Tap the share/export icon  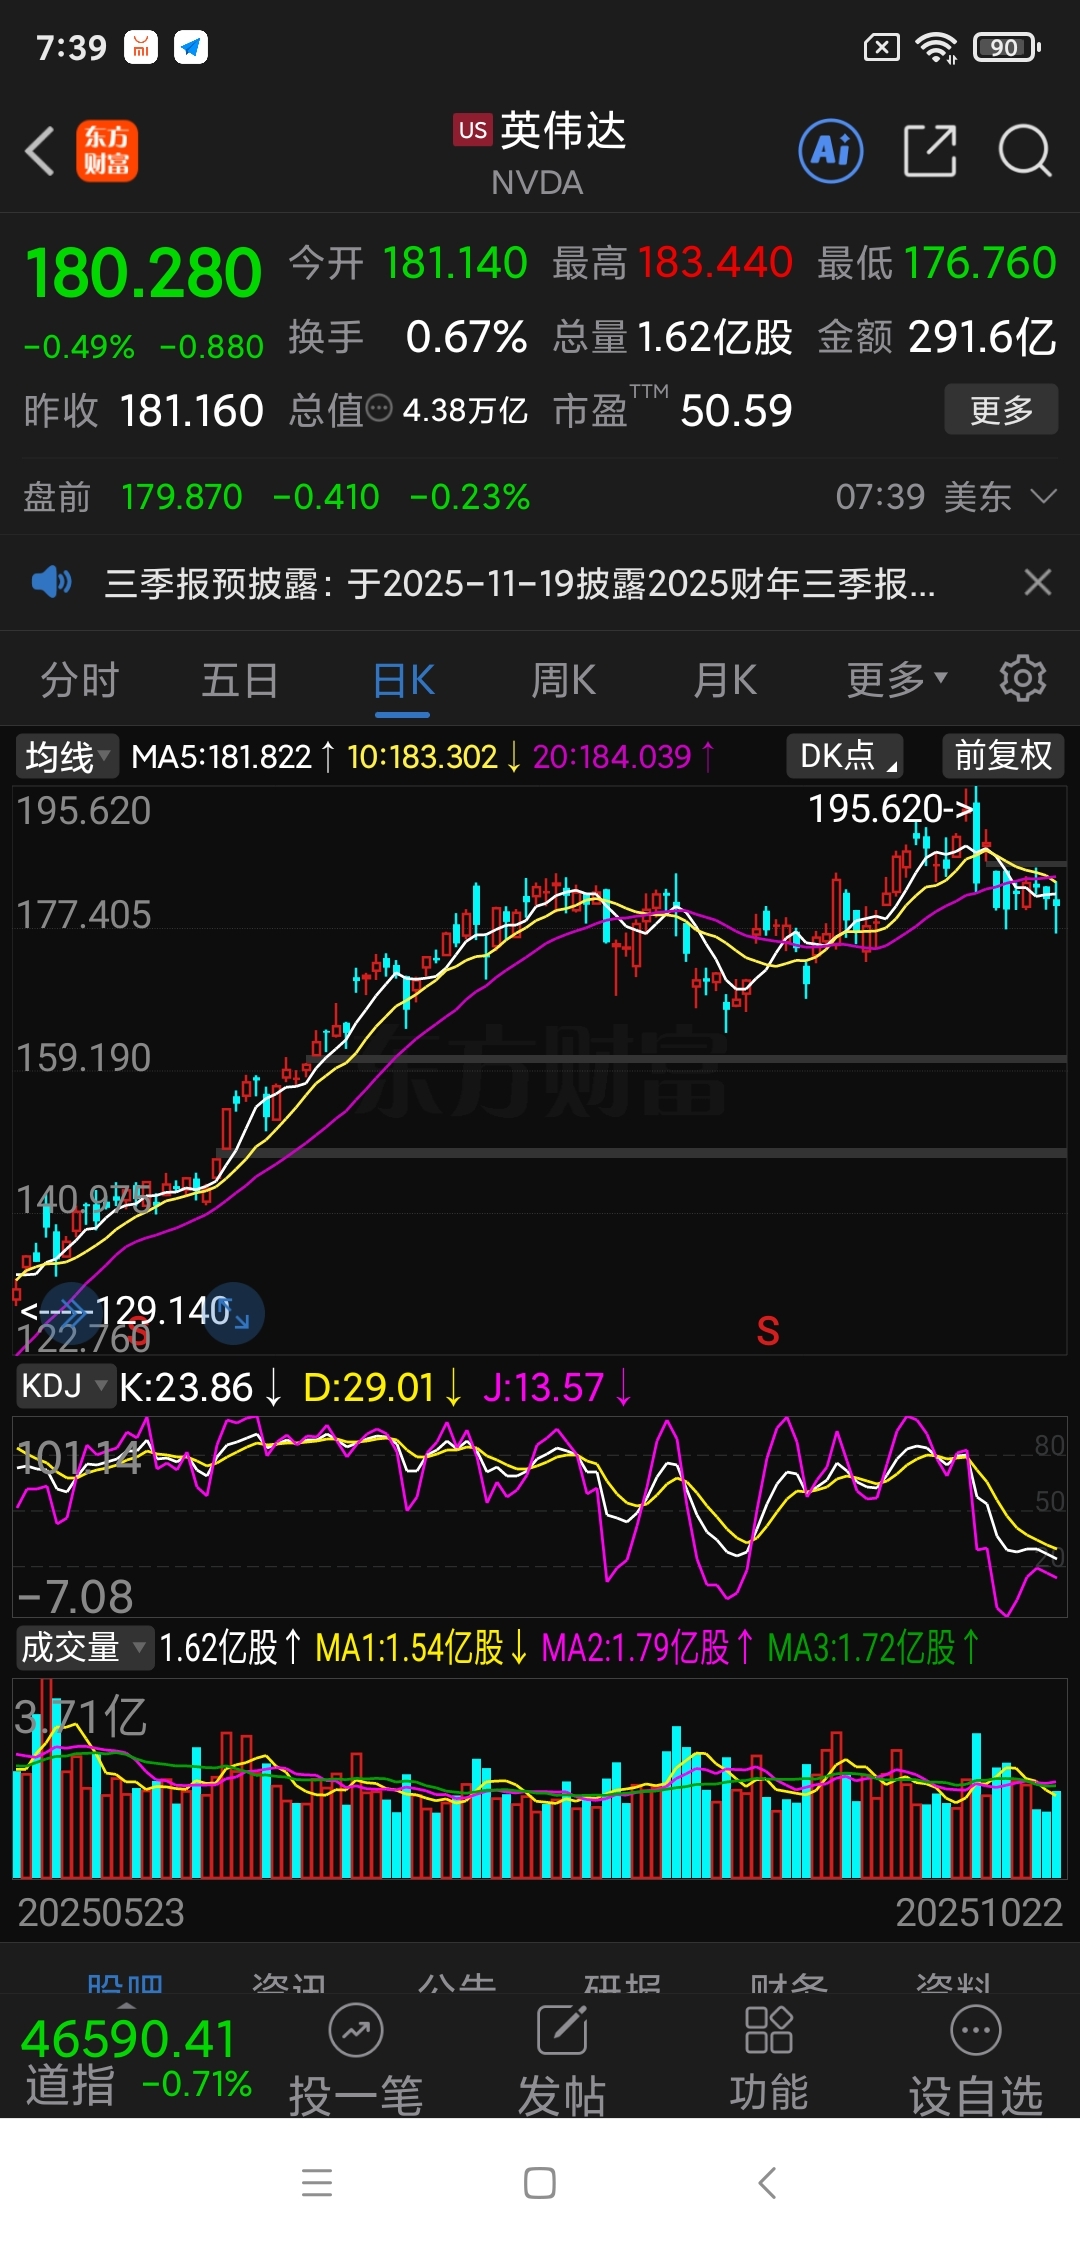[x=930, y=151]
